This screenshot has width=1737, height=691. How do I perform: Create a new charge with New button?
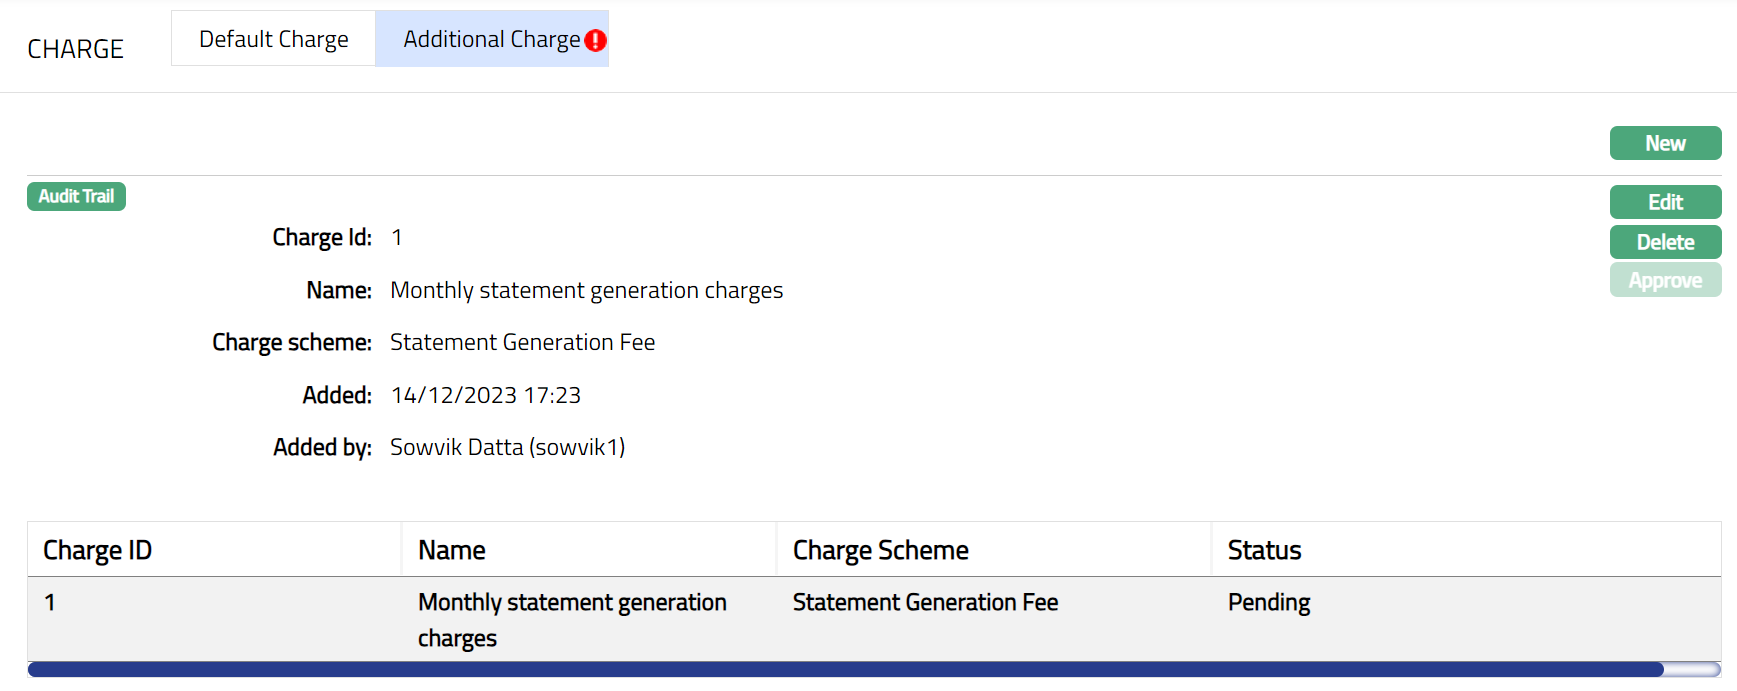point(1664,143)
